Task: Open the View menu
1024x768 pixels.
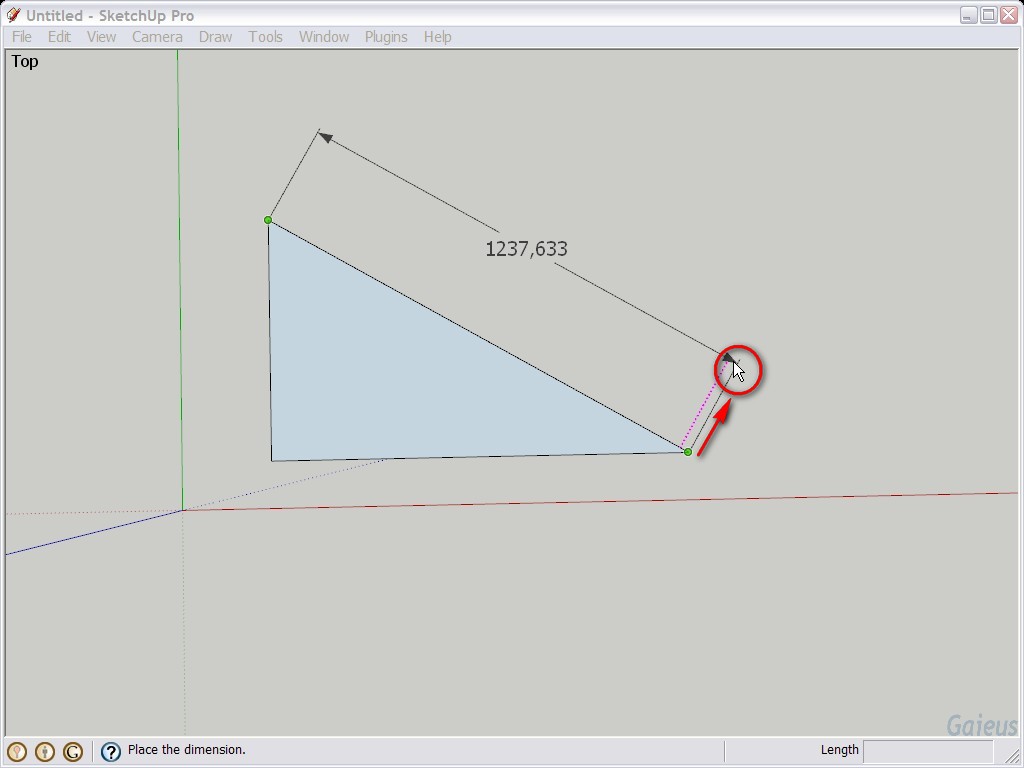Action: click(101, 37)
